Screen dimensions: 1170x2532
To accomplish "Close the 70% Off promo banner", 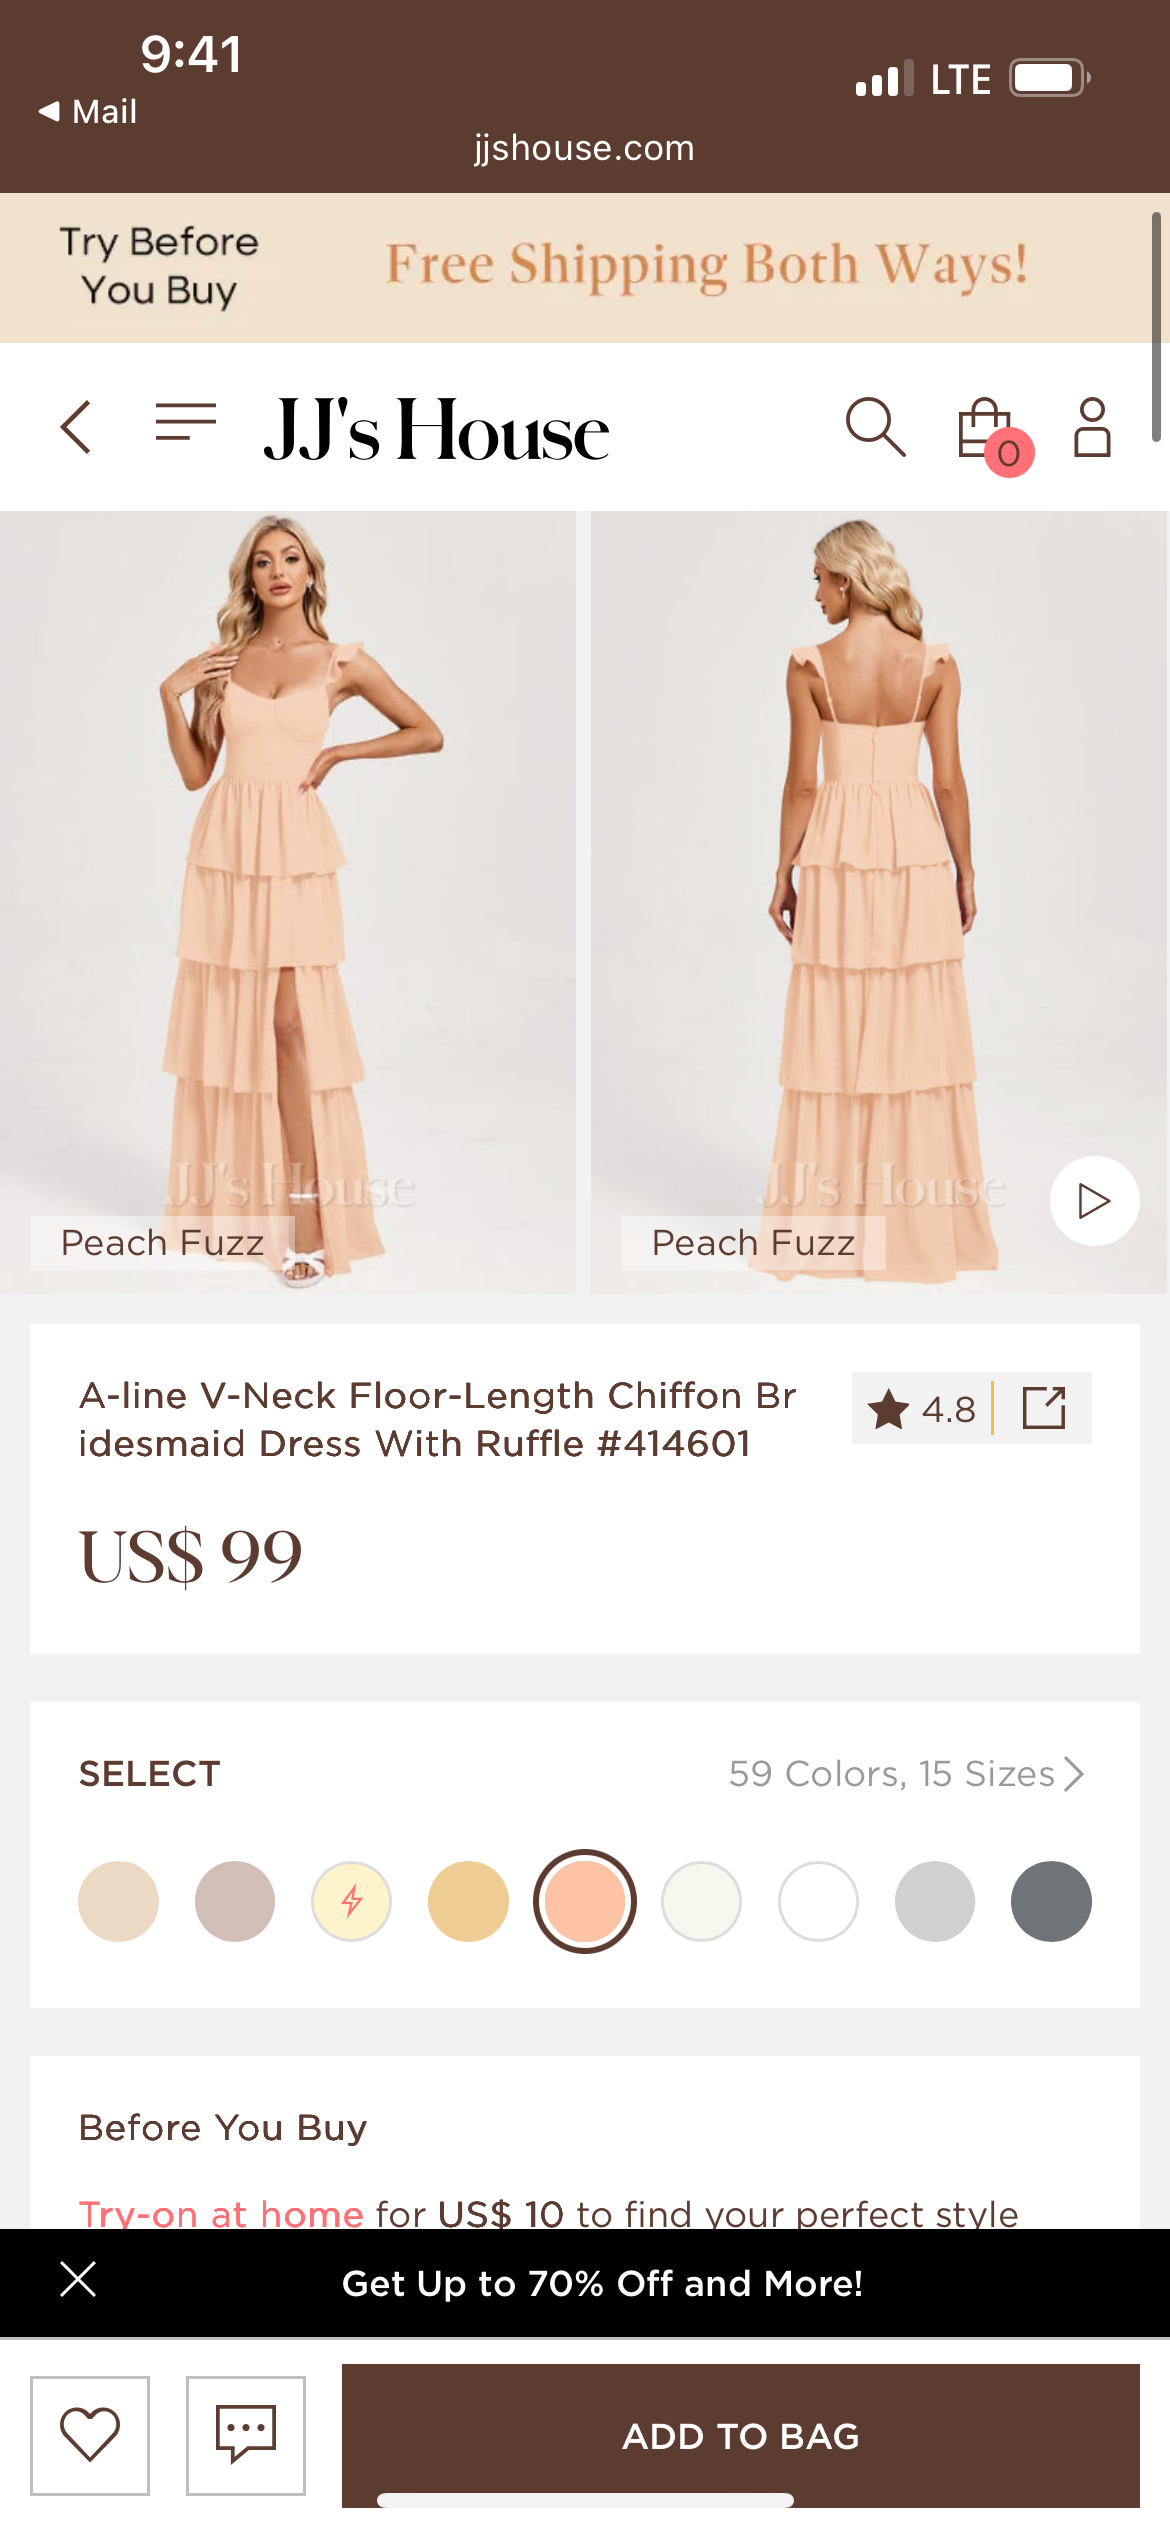I will pyautogui.click(x=78, y=2280).
